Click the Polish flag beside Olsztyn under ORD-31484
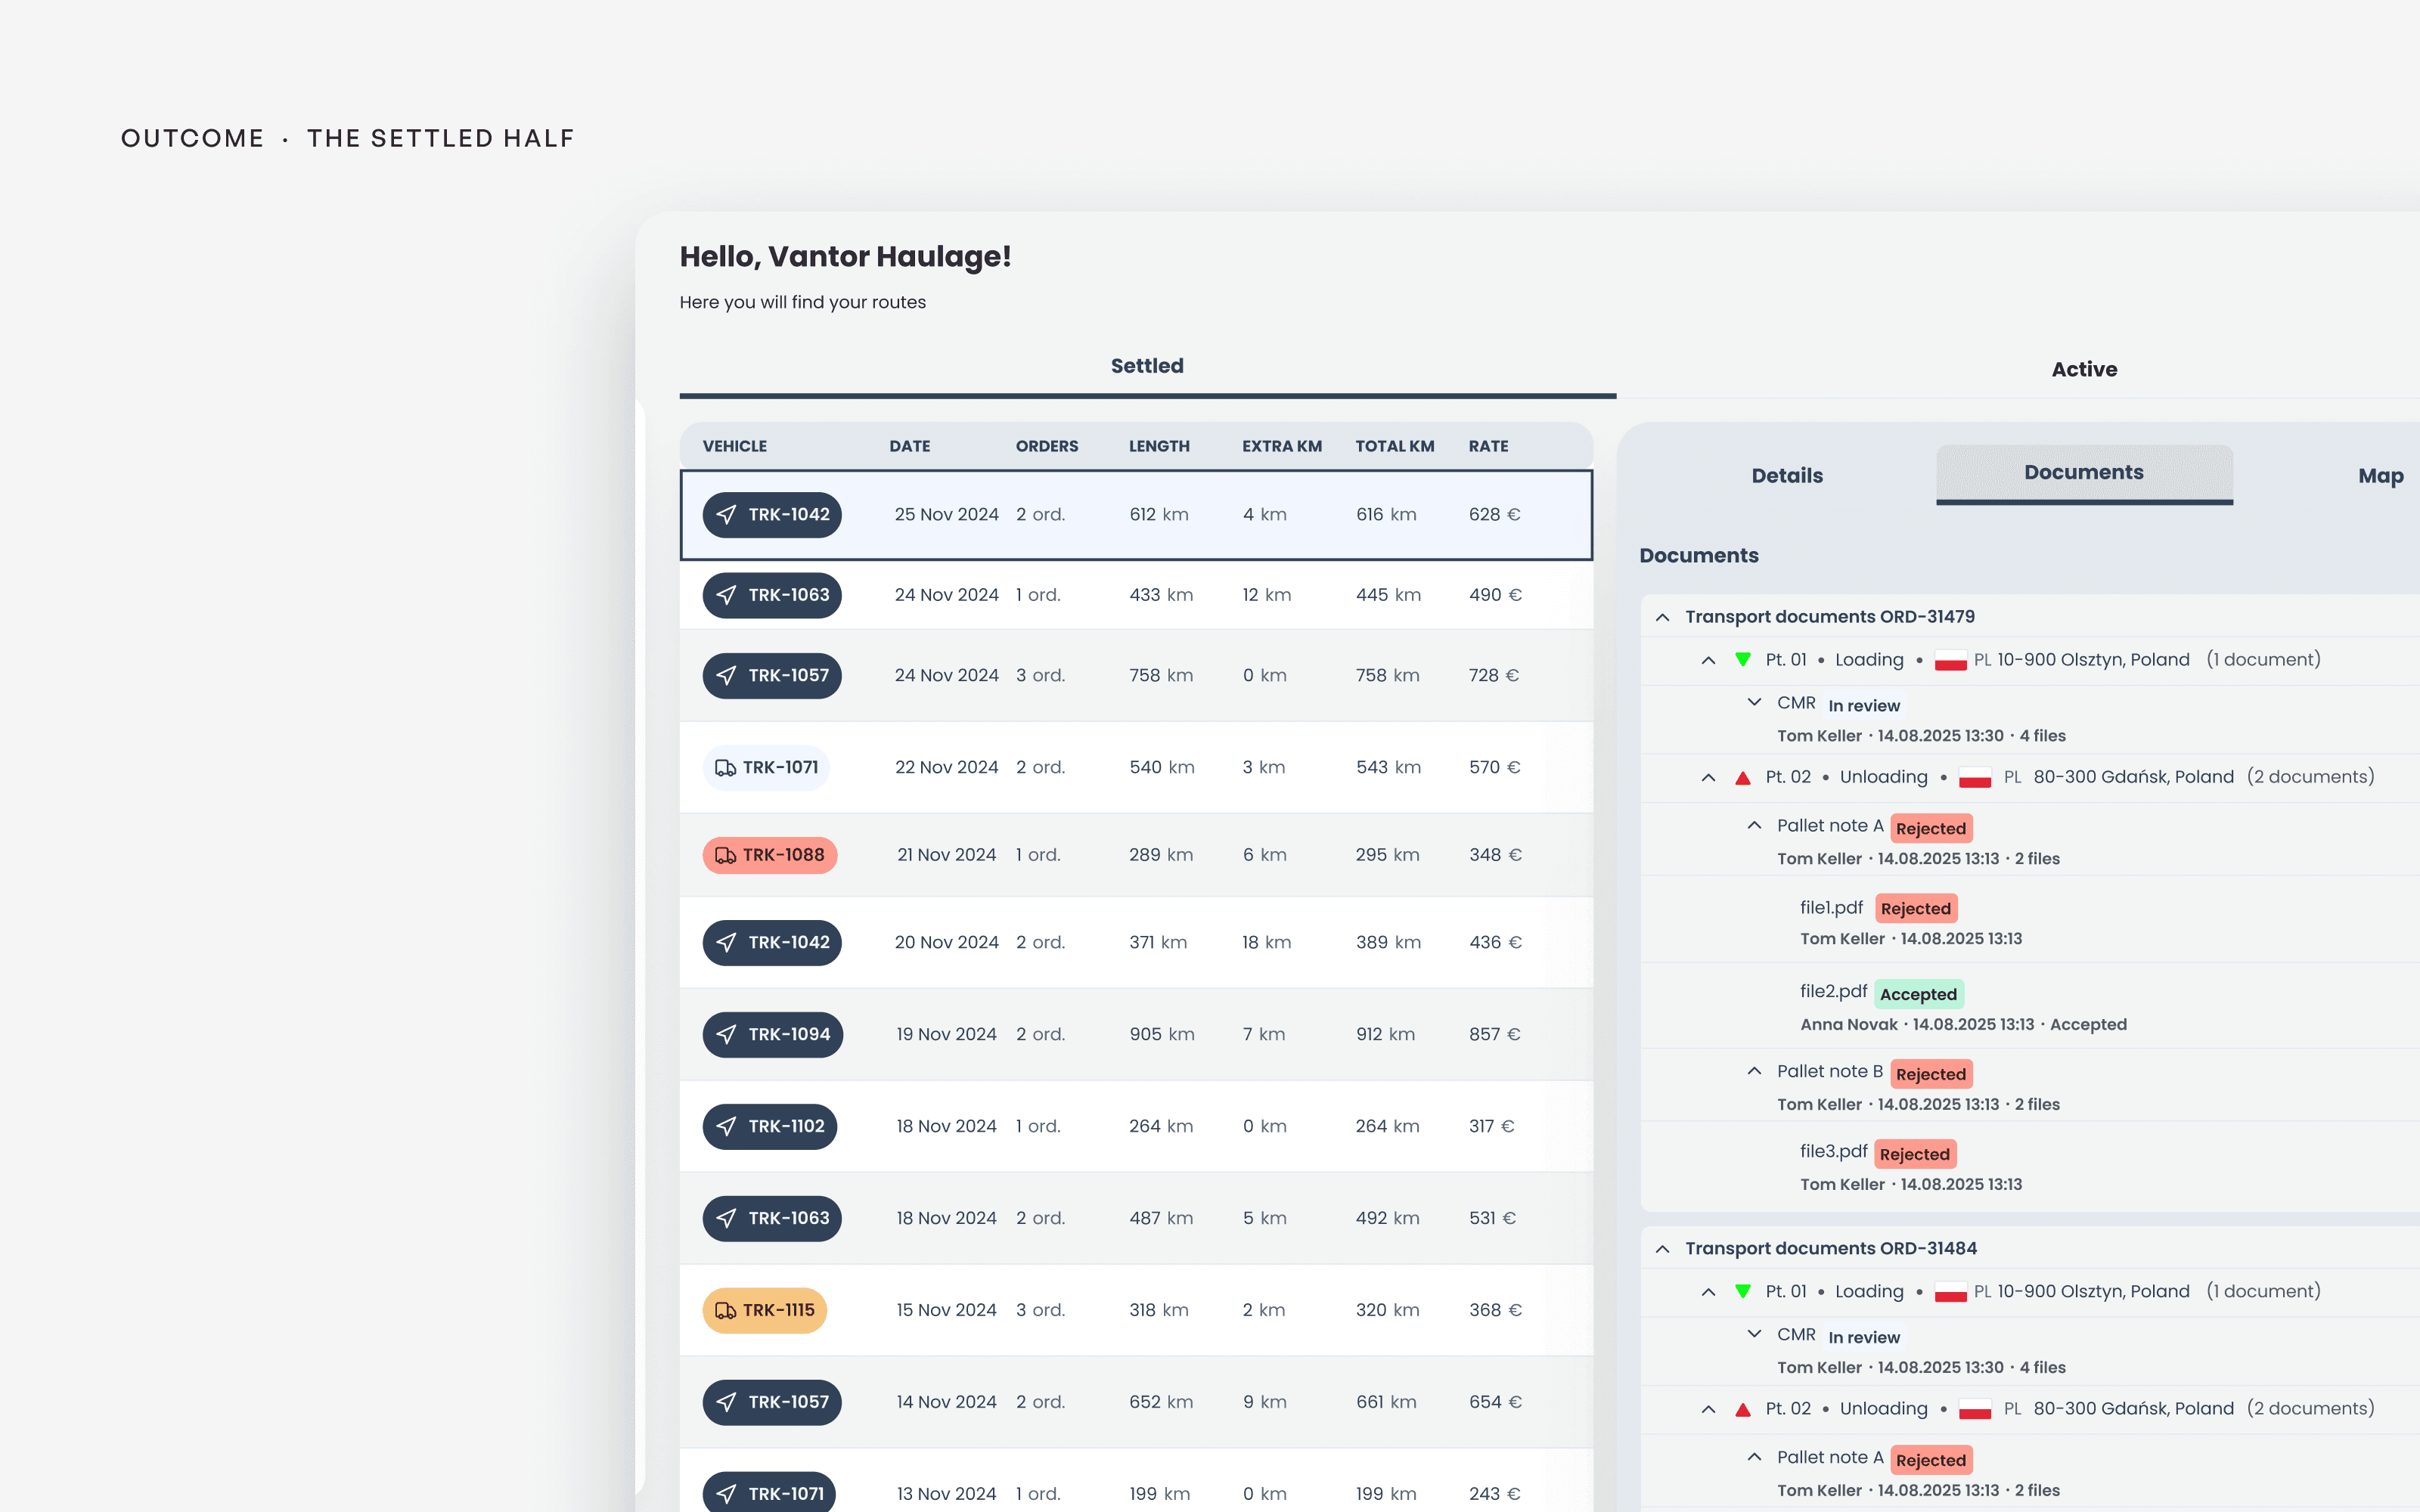This screenshot has width=2420, height=1512. tap(1950, 1293)
